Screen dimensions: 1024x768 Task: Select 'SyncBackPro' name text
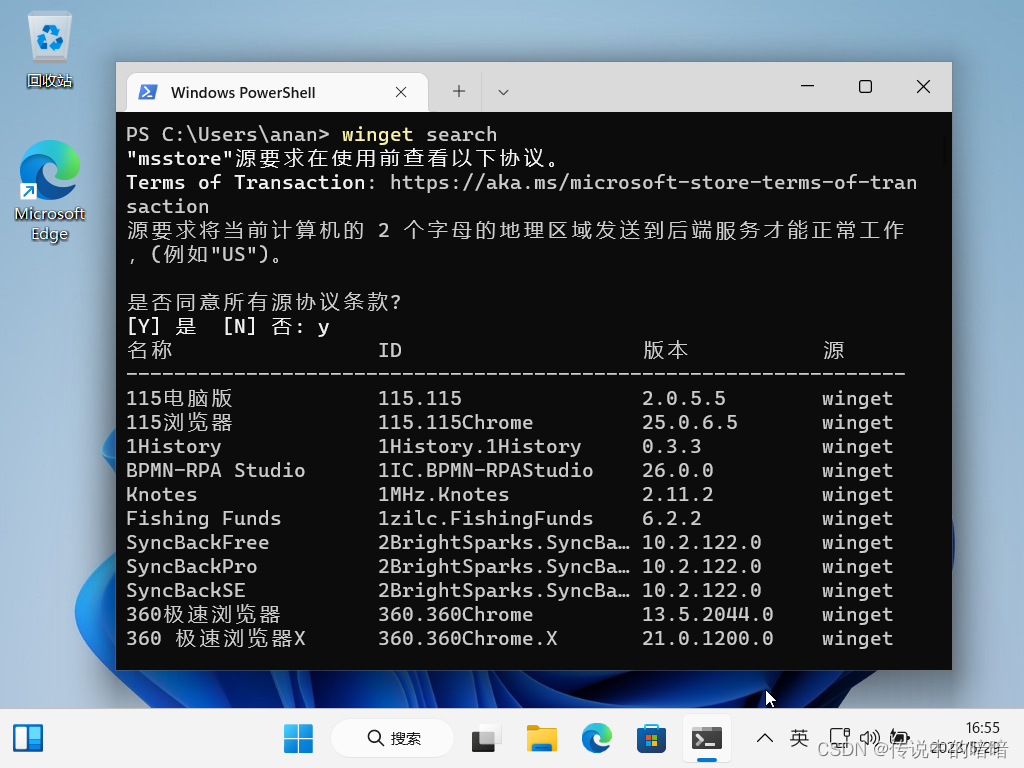(192, 567)
